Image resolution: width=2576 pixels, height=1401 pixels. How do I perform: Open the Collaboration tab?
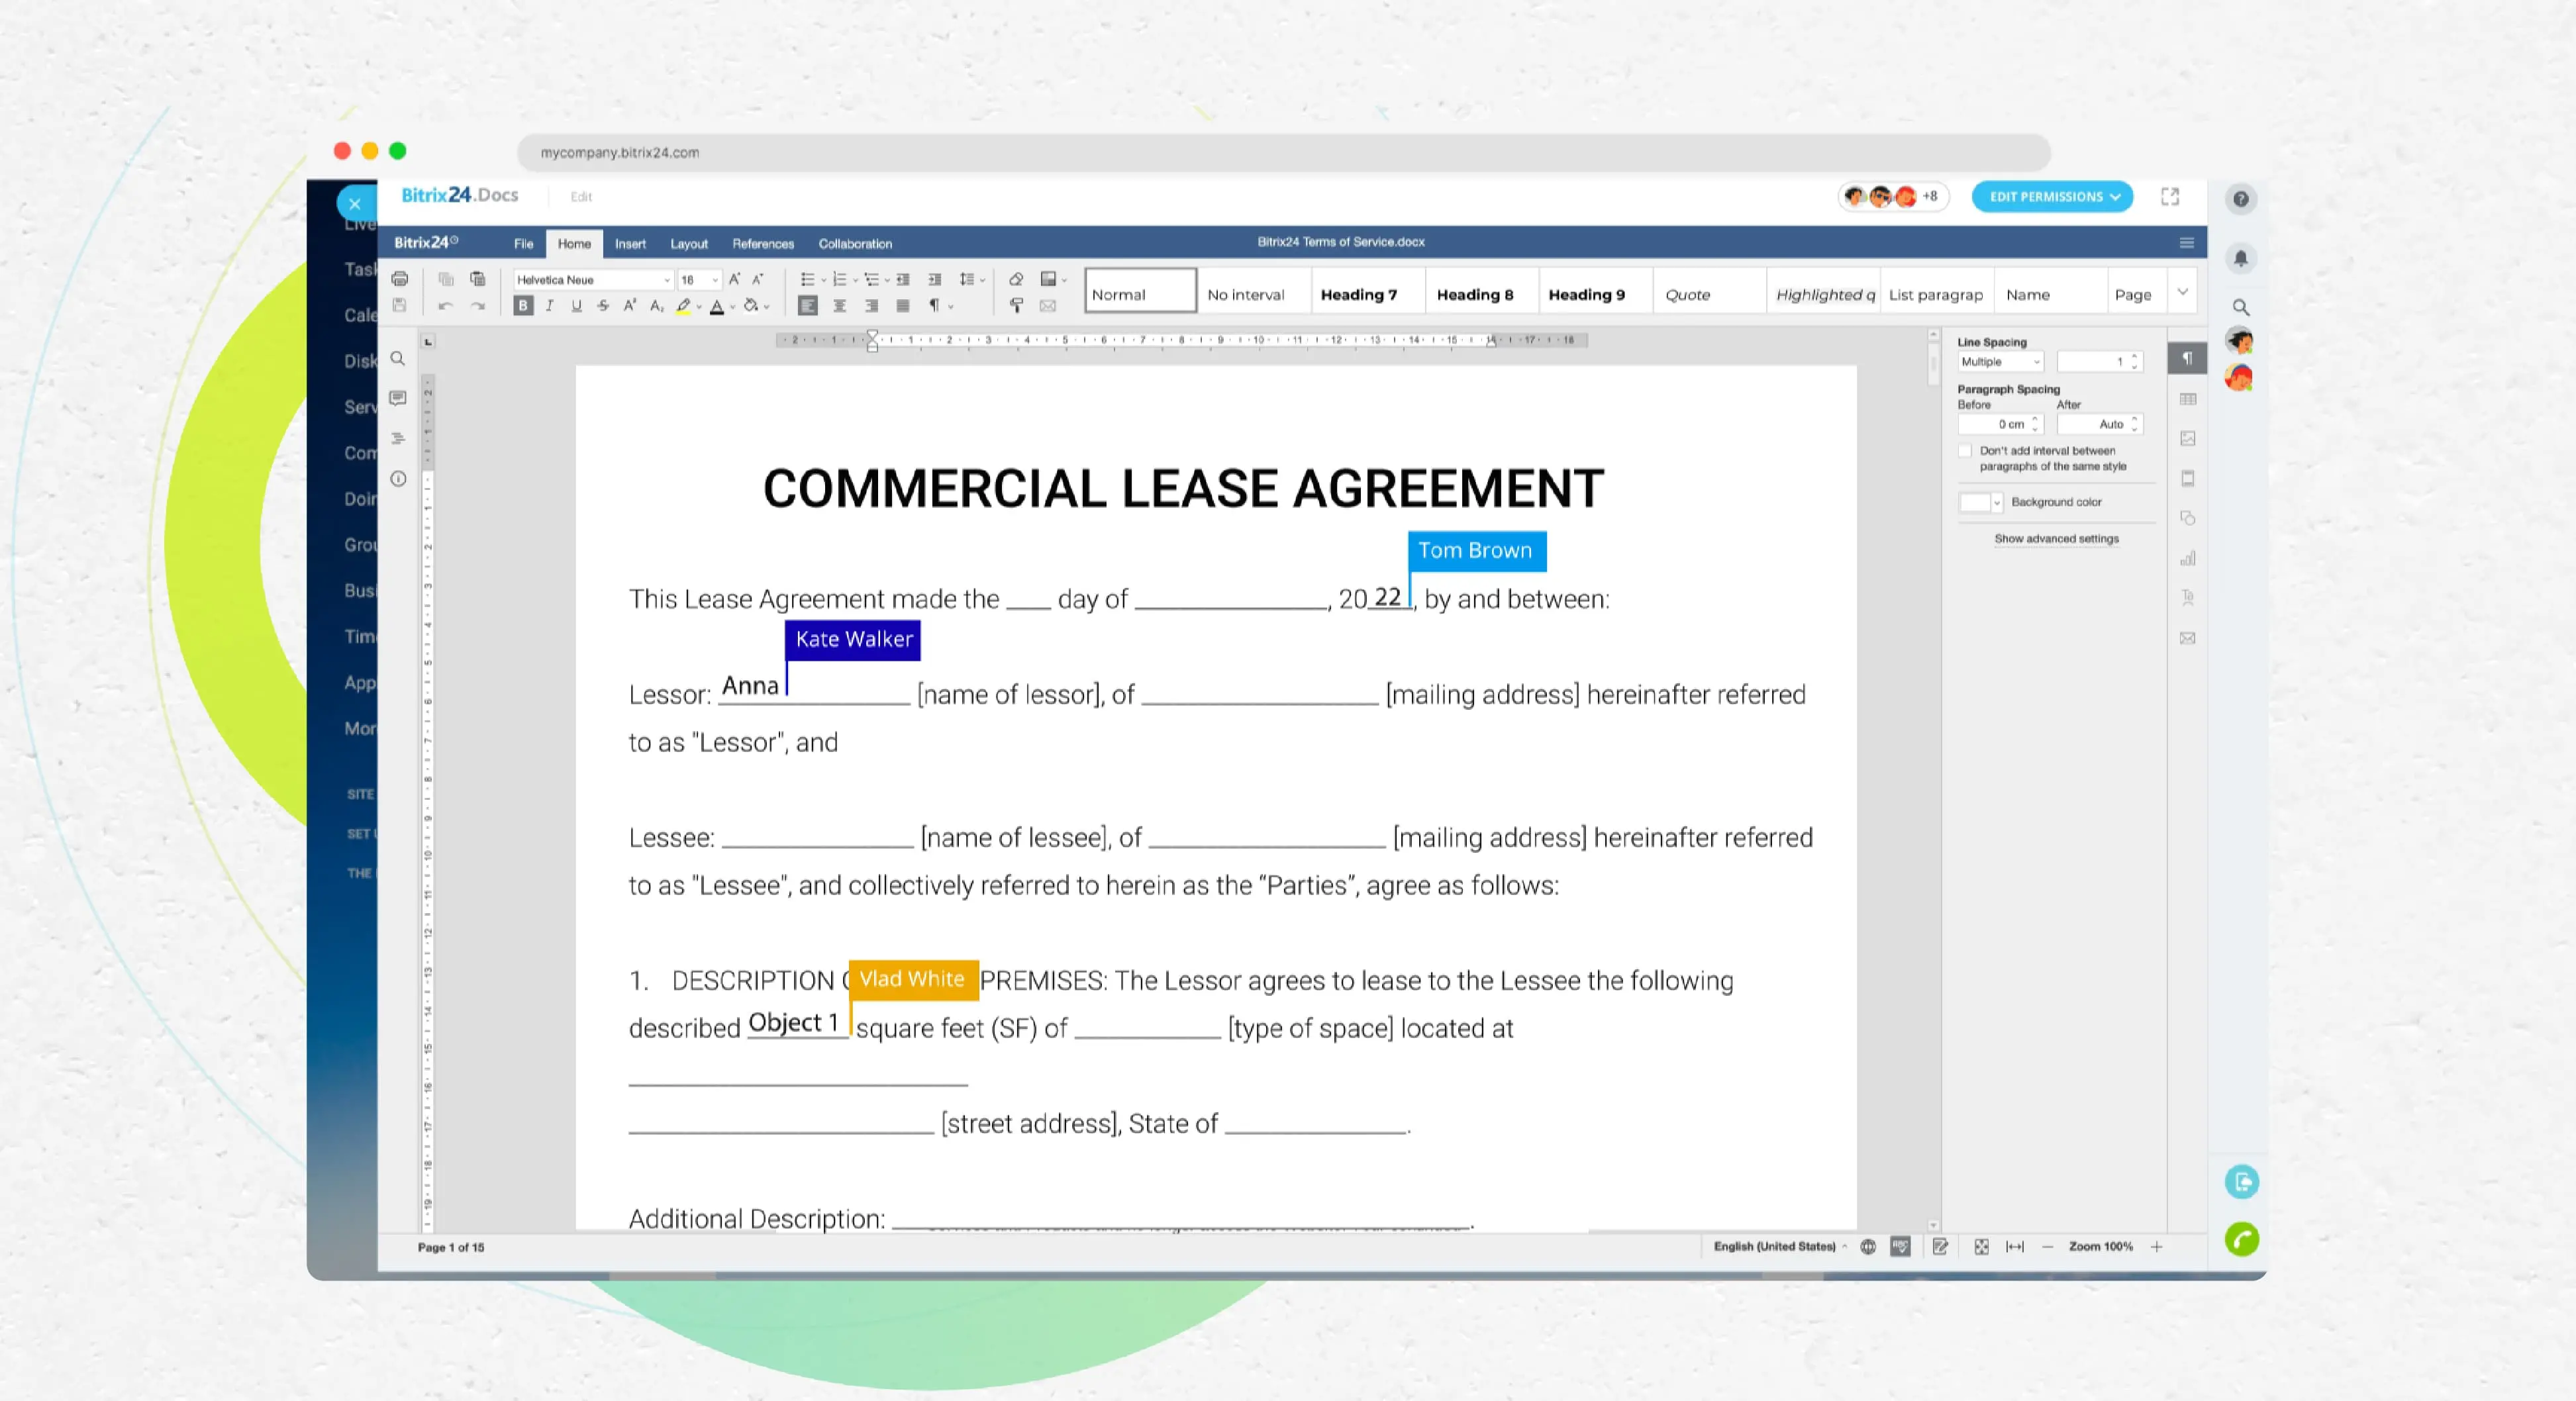tap(855, 244)
